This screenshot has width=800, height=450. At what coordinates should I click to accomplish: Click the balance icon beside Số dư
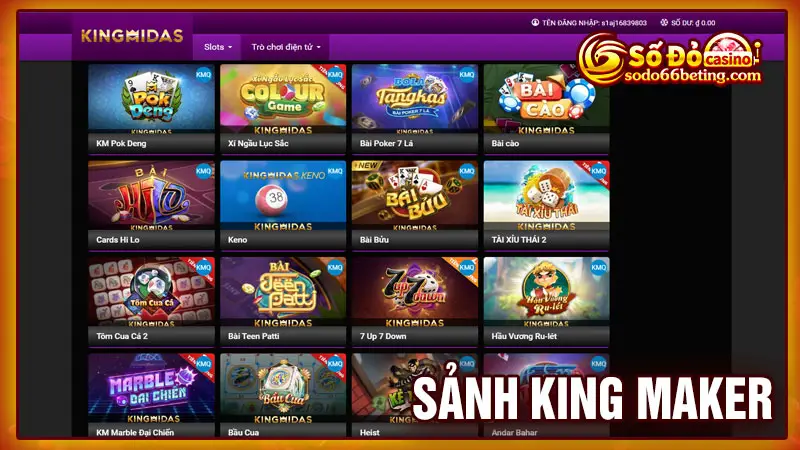coord(664,22)
